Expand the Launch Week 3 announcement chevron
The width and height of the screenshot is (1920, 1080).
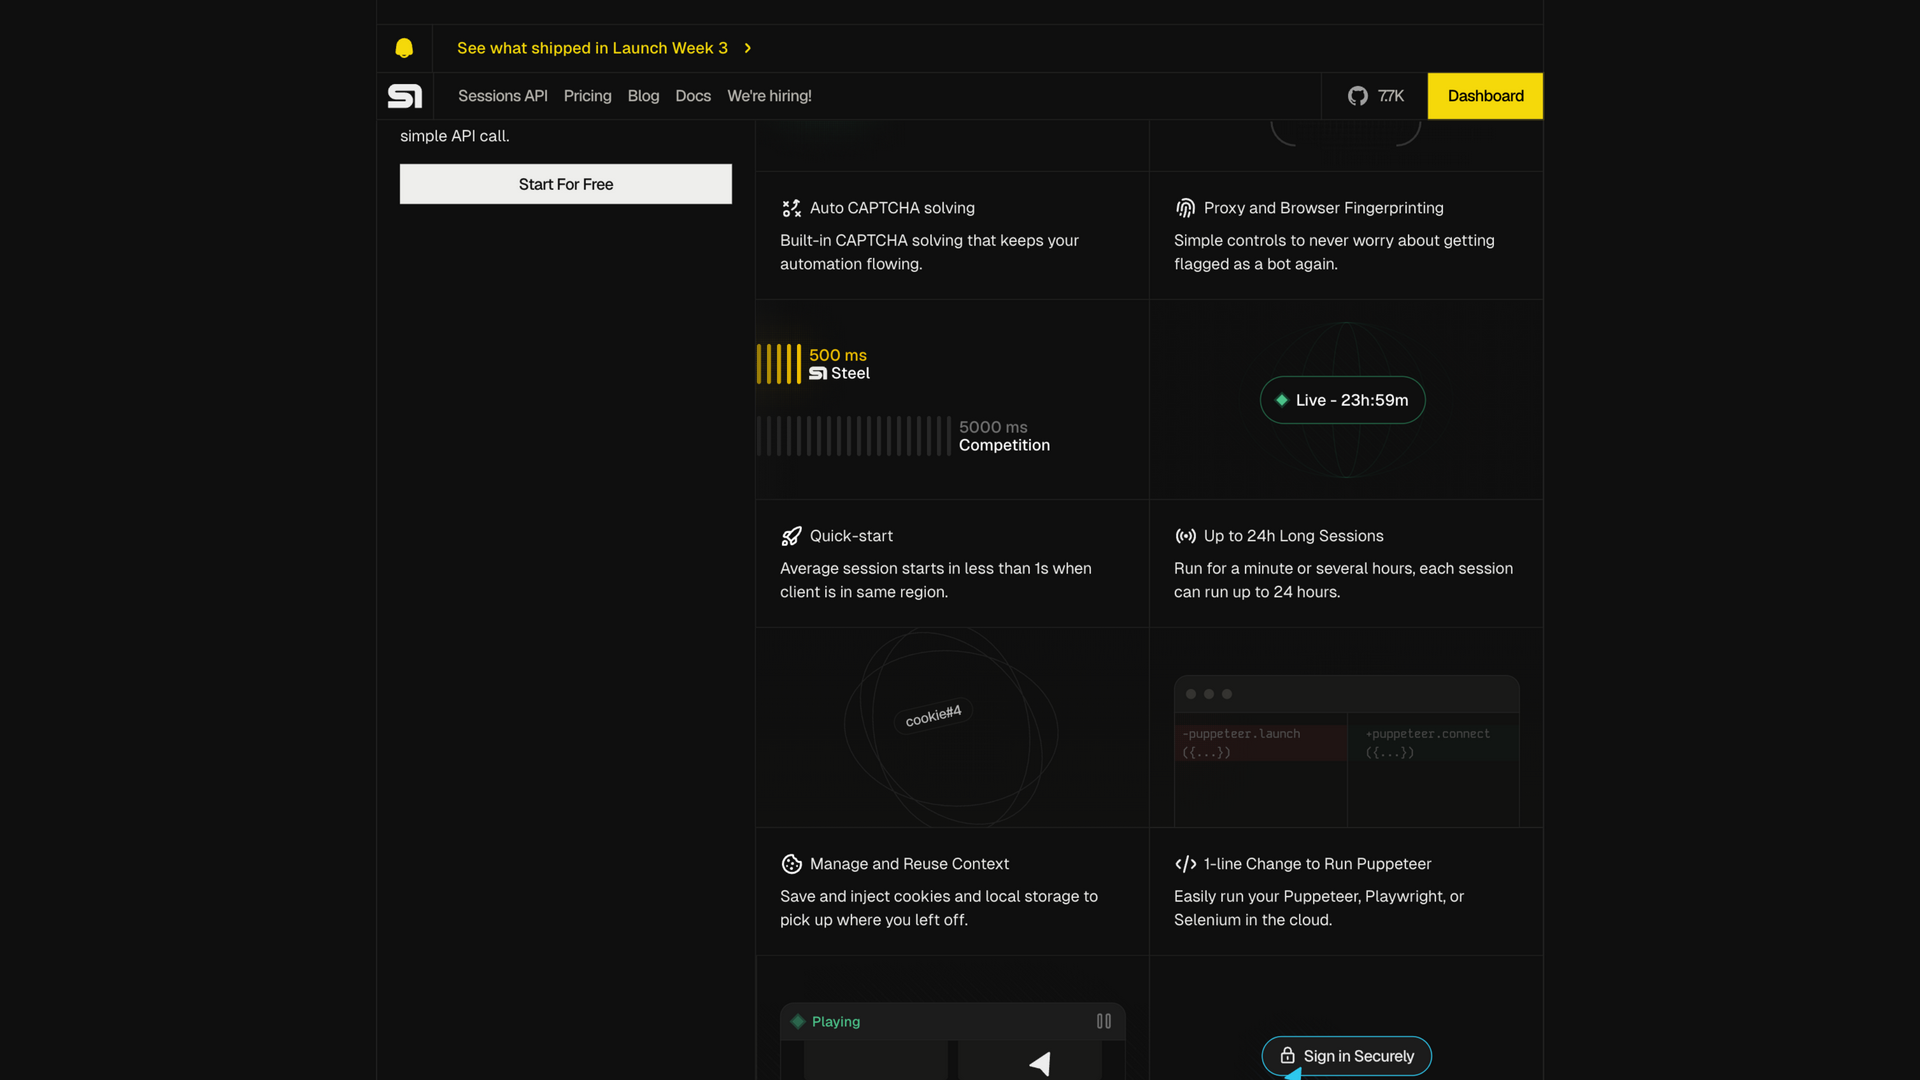(x=747, y=48)
